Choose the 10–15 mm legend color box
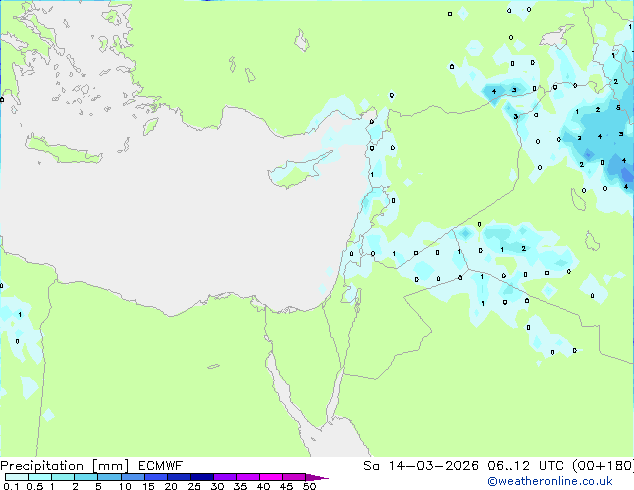 pyautogui.click(x=133, y=477)
